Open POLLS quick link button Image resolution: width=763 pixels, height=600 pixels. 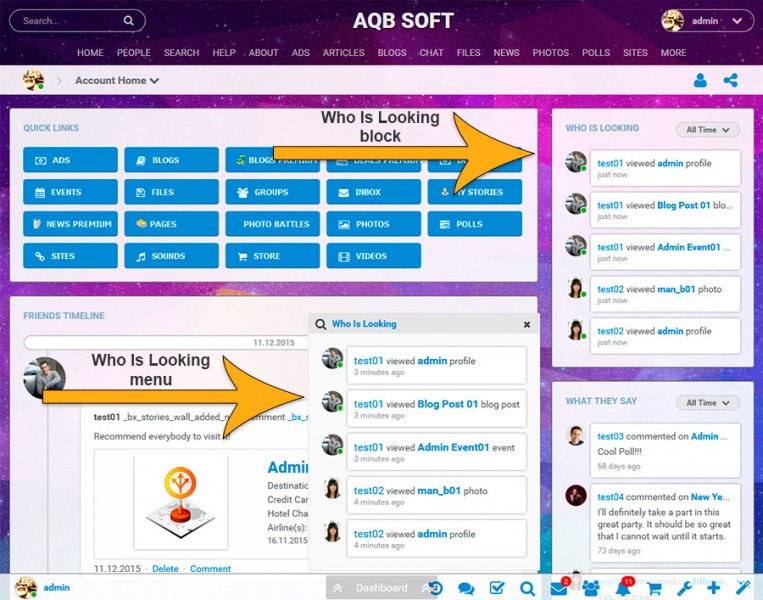pyautogui.click(x=475, y=224)
